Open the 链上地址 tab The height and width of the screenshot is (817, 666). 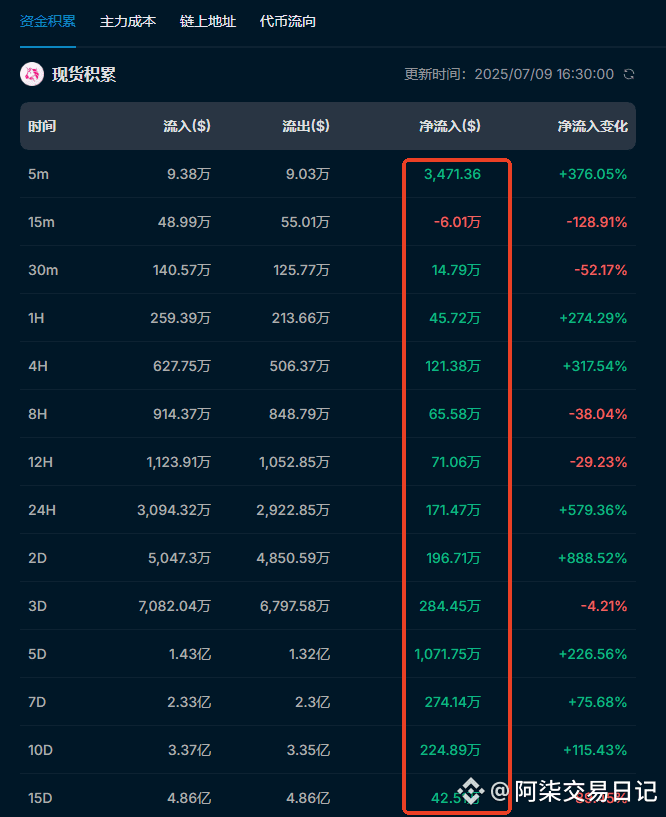[208, 21]
